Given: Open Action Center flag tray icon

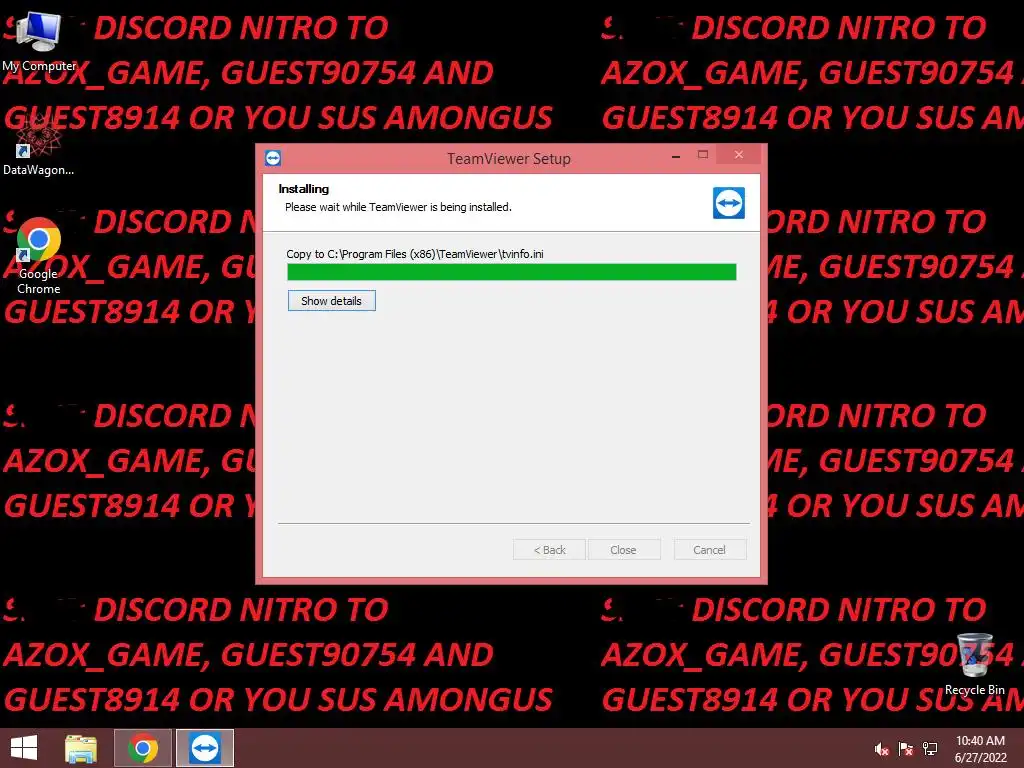Looking at the screenshot, I should 906,749.
